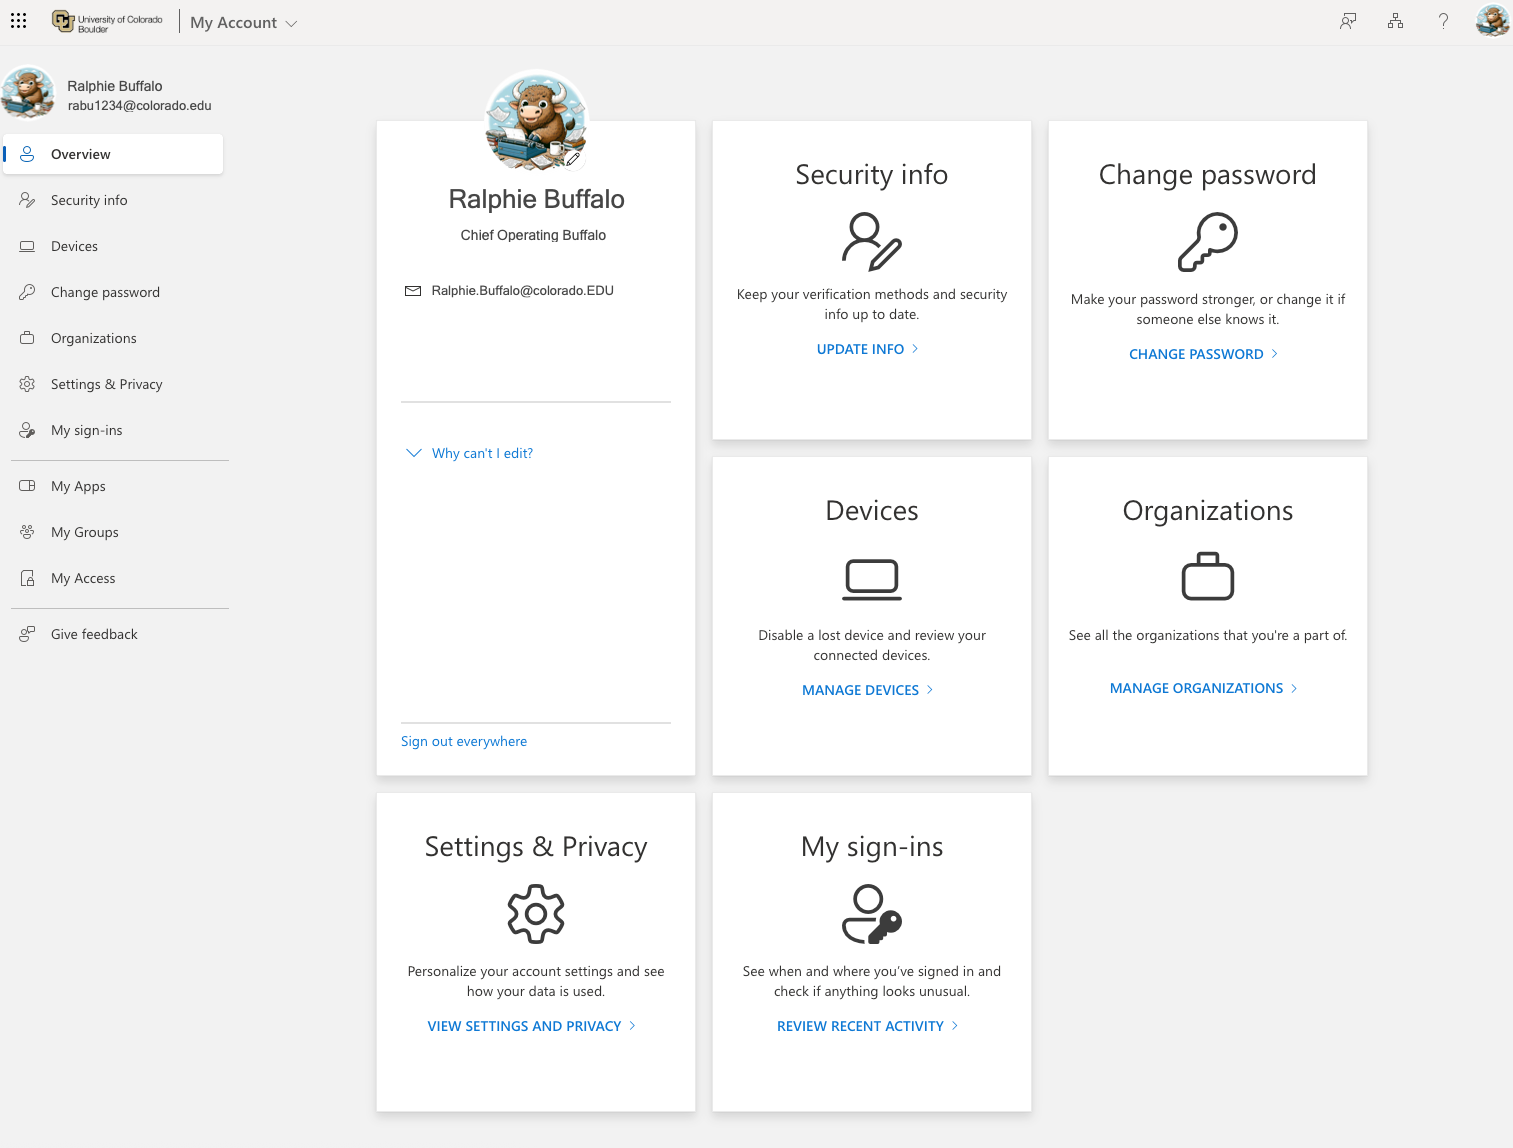Image resolution: width=1513 pixels, height=1148 pixels.
Task: Open My Groups in the sidebar
Action: pyautogui.click(x=85, y=532)
